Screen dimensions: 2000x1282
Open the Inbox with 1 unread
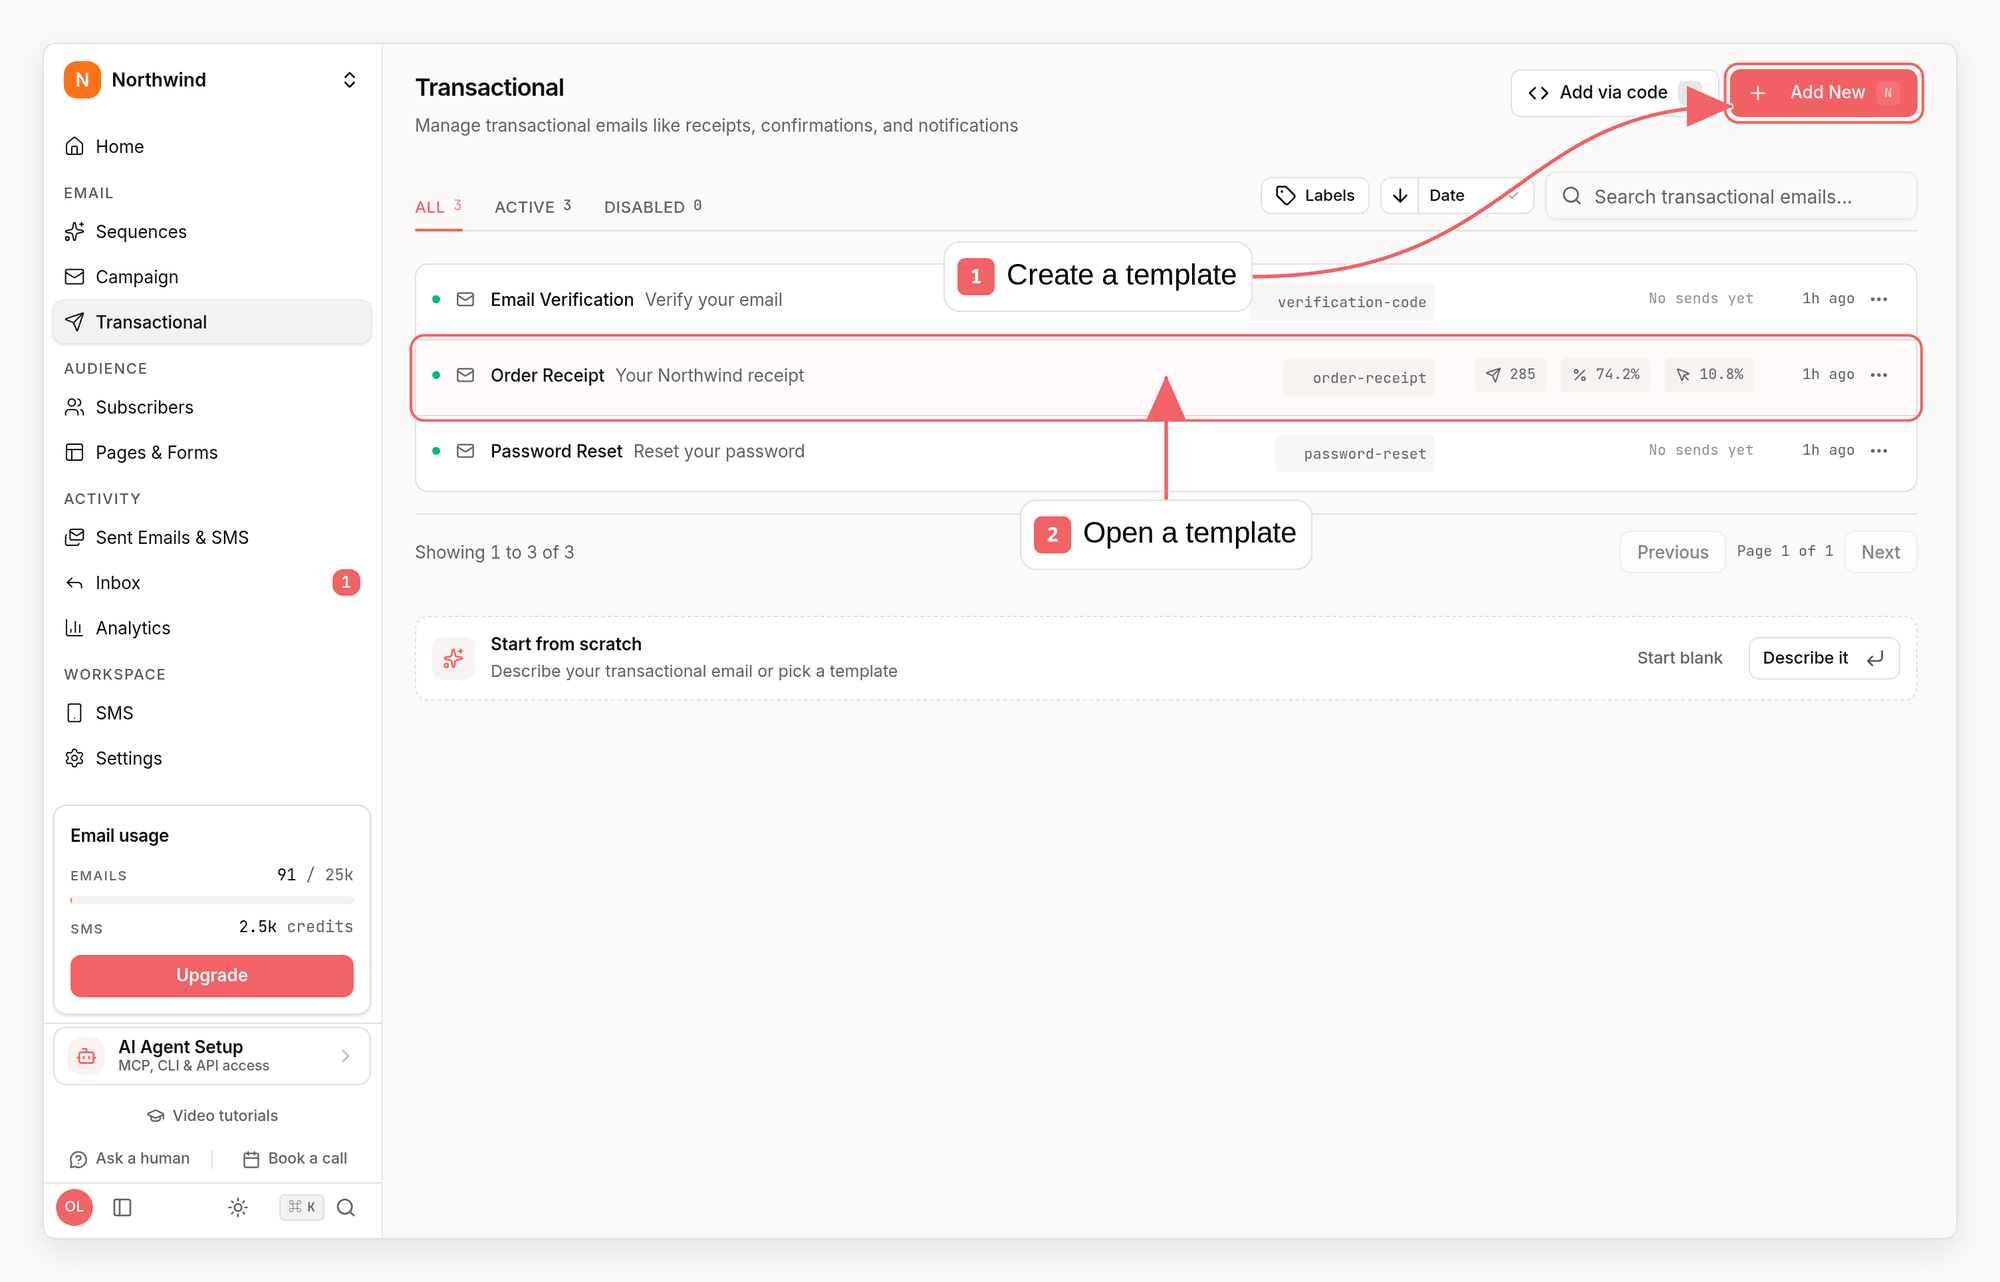coord(211,582)
